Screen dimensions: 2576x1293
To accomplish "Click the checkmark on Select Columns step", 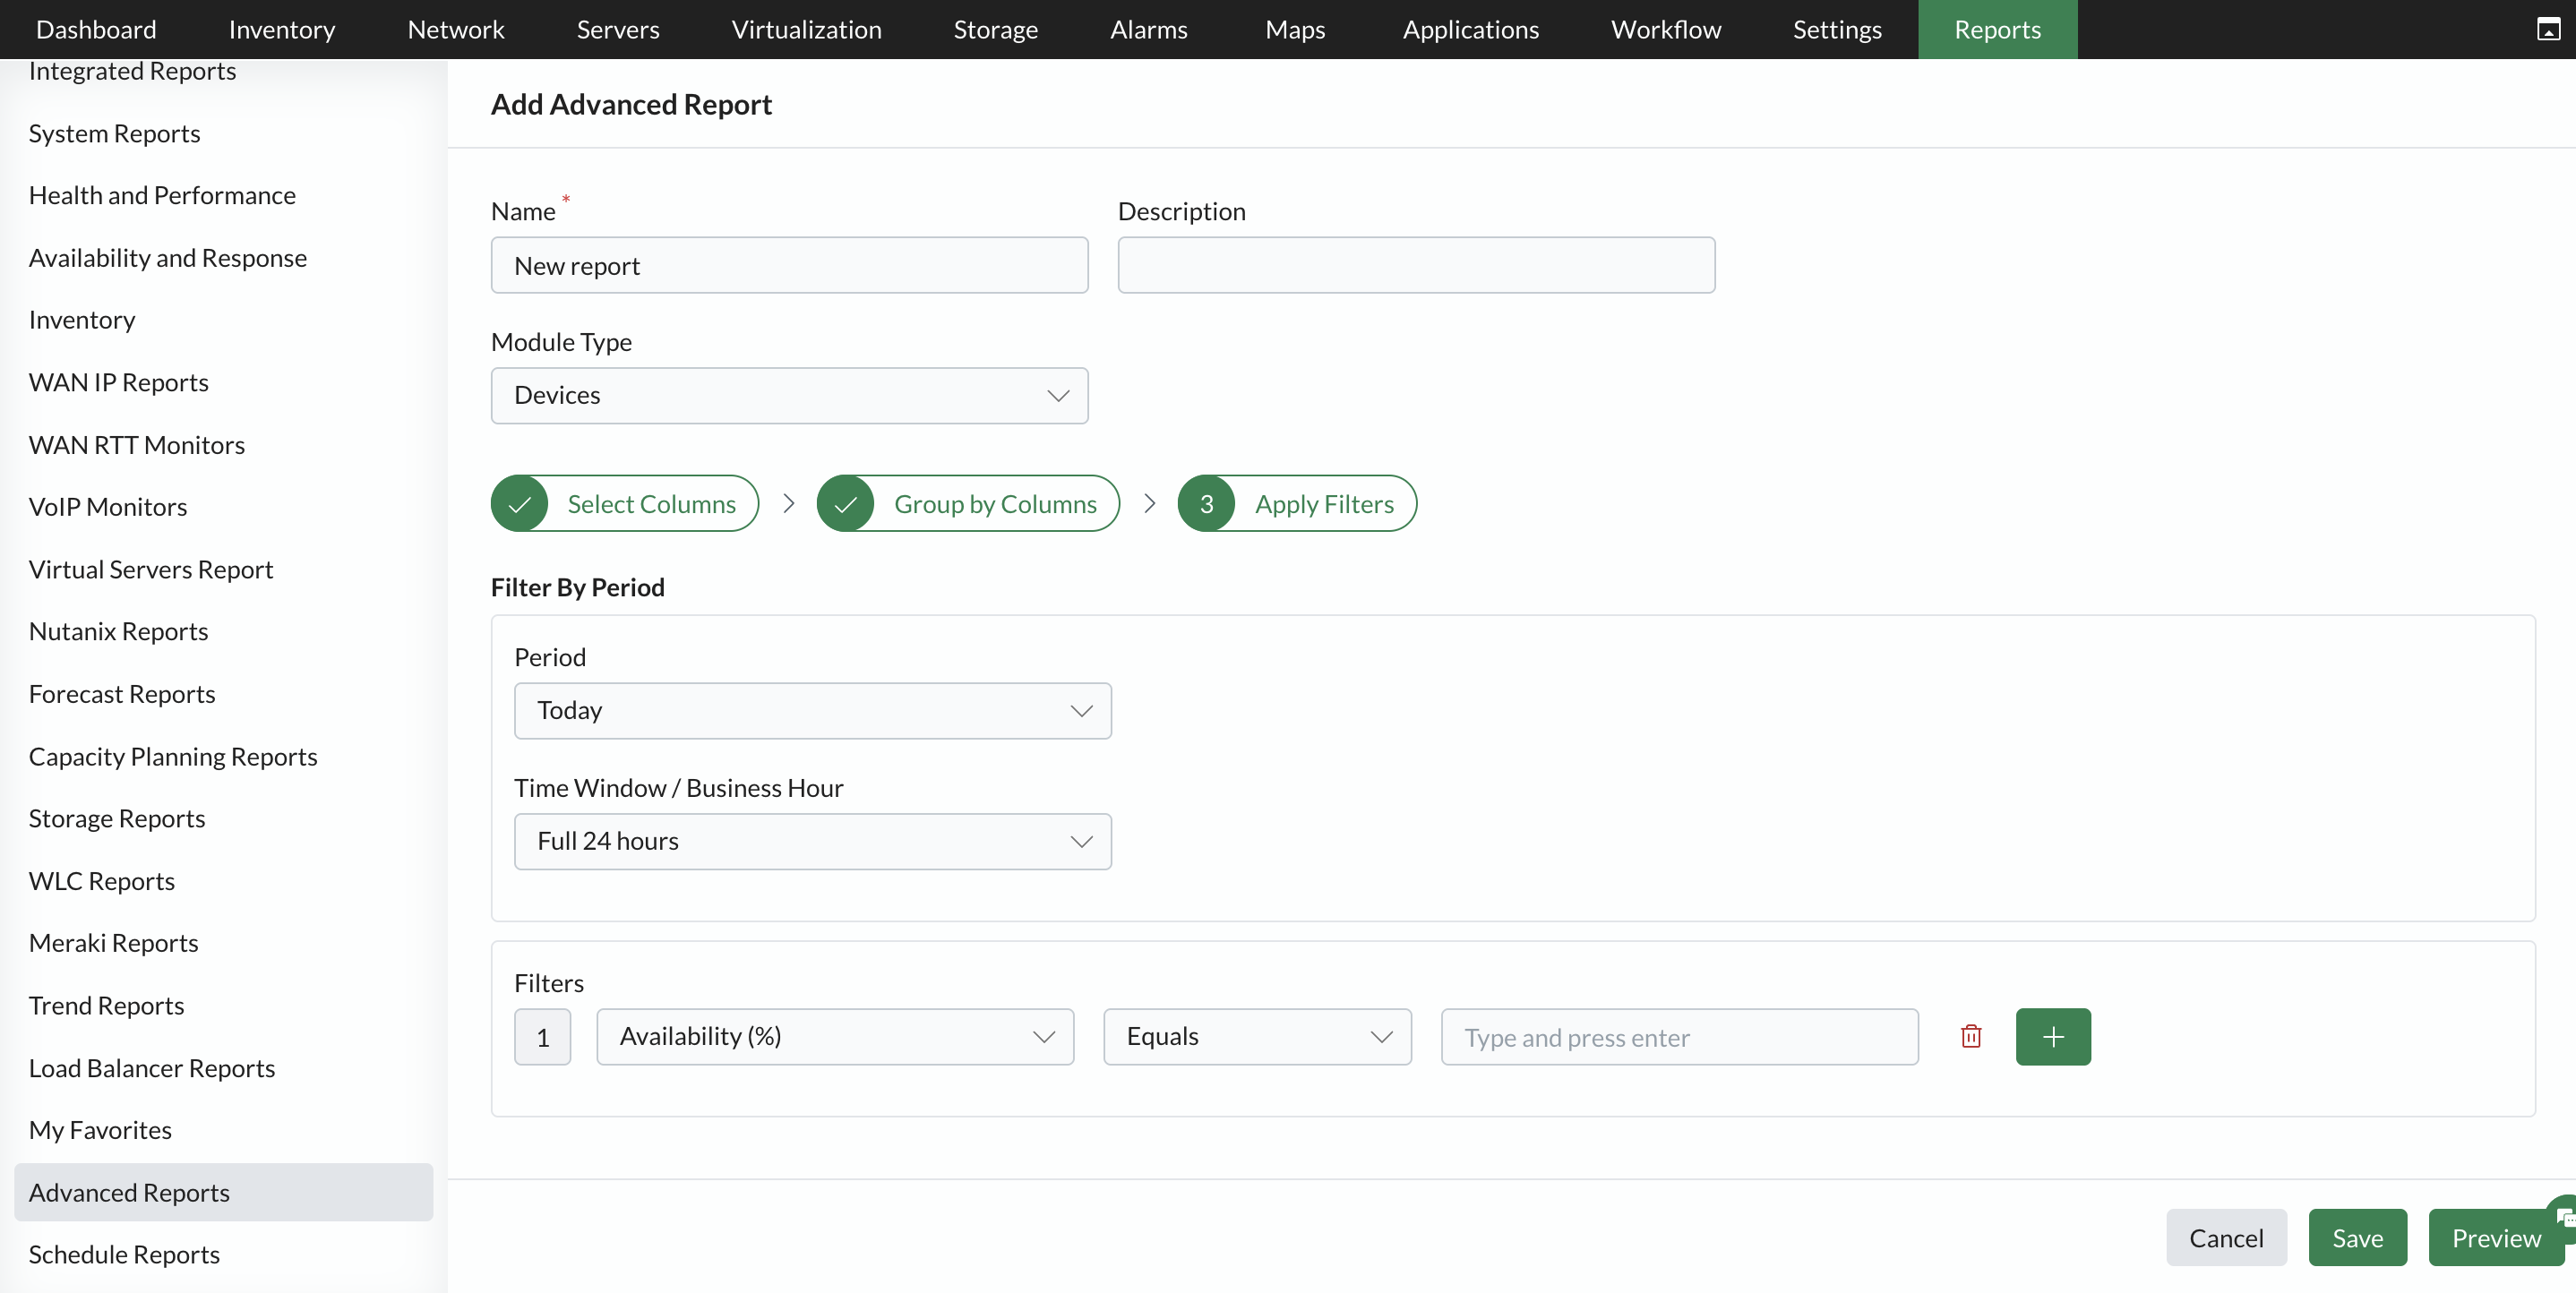I will point(519,503).
